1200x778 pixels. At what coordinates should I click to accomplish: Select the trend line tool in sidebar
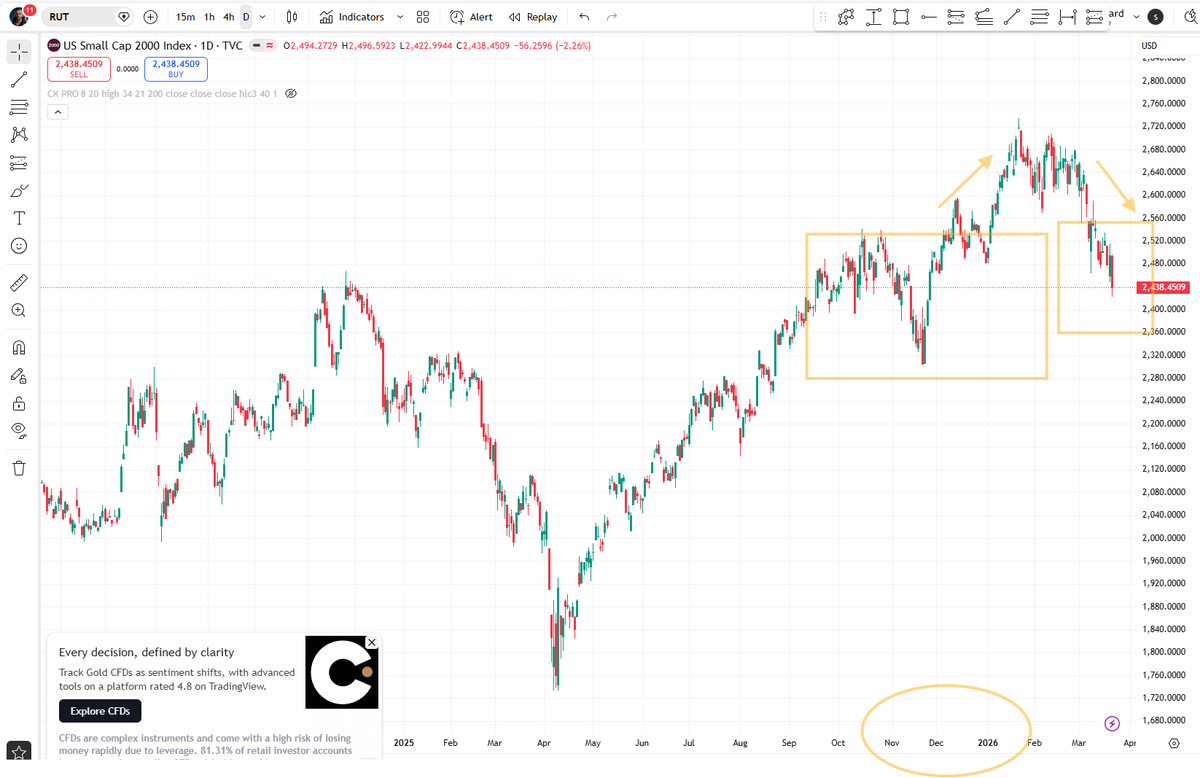click(19, 79)
